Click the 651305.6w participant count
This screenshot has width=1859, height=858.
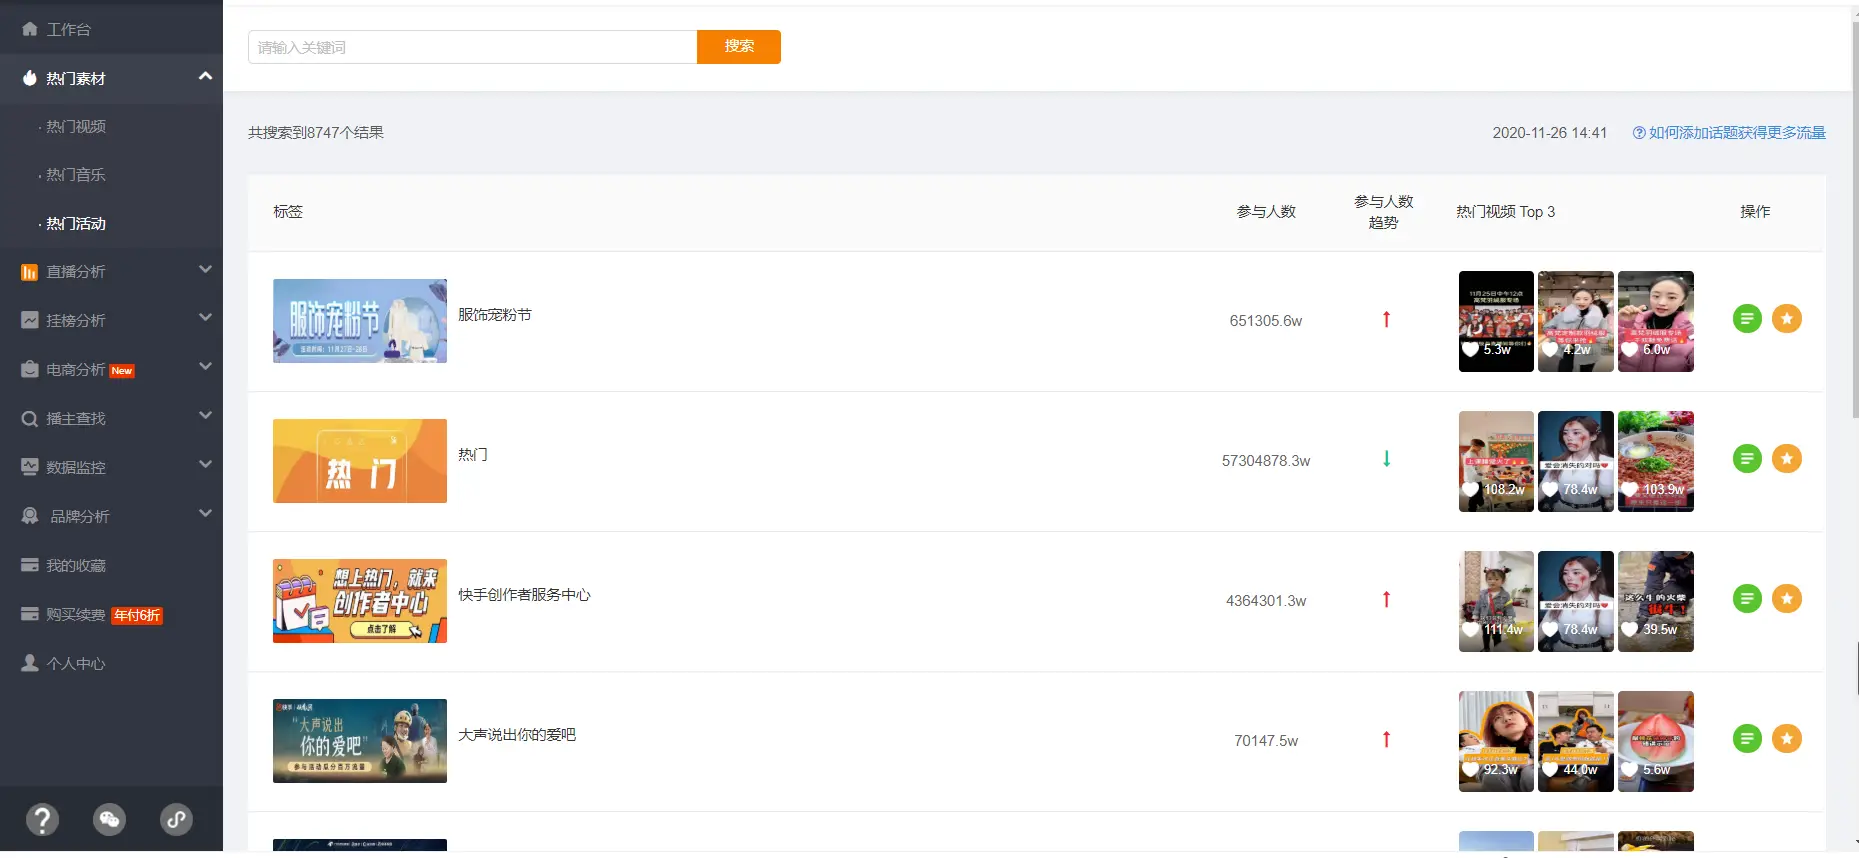point(1266,321)
